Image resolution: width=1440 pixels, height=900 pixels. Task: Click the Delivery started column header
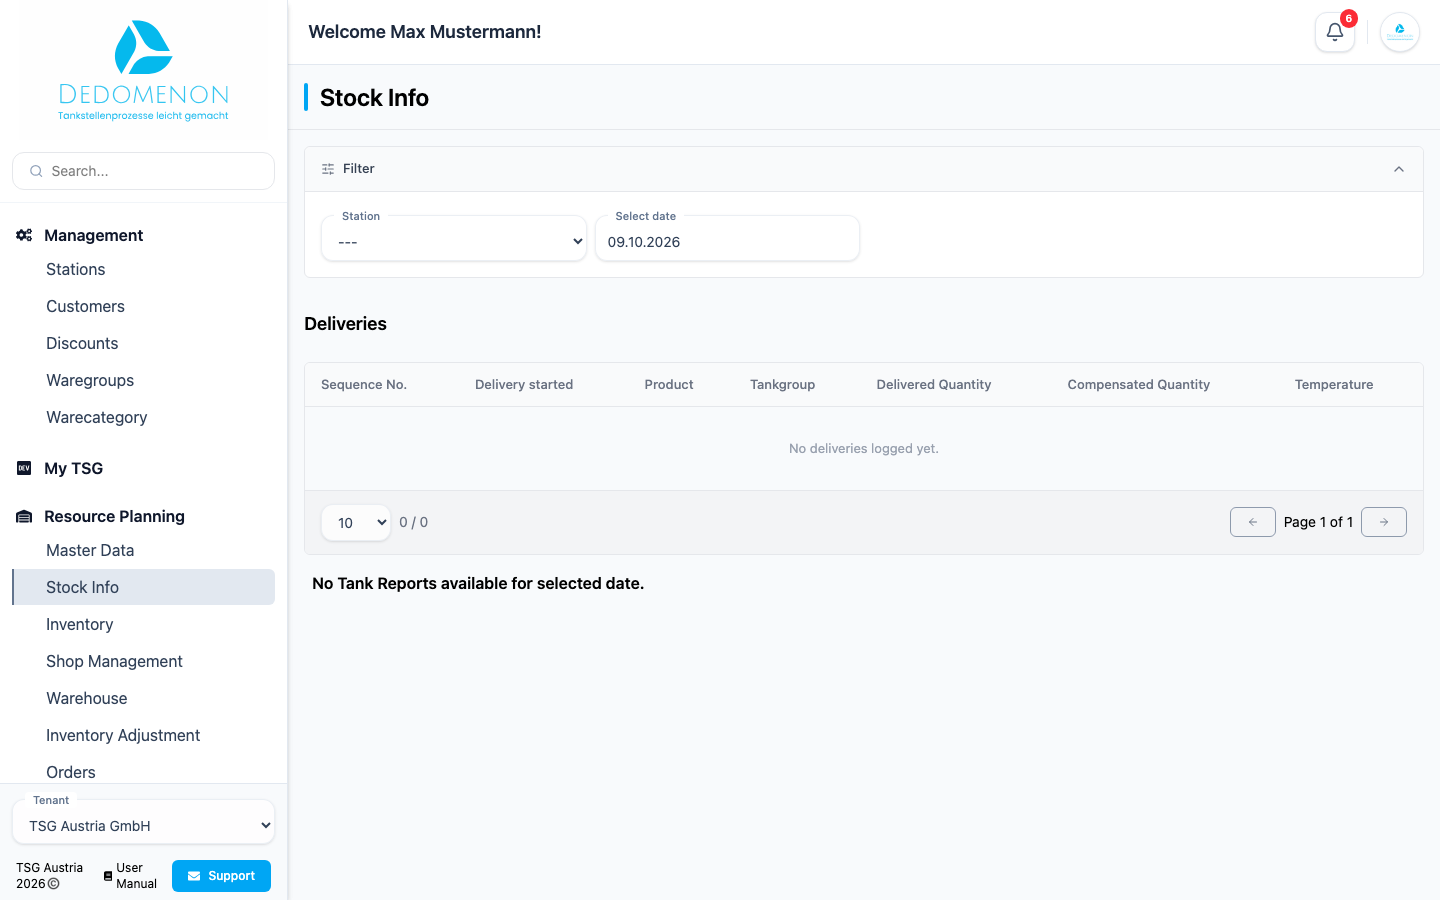click(x=524, y=385)
